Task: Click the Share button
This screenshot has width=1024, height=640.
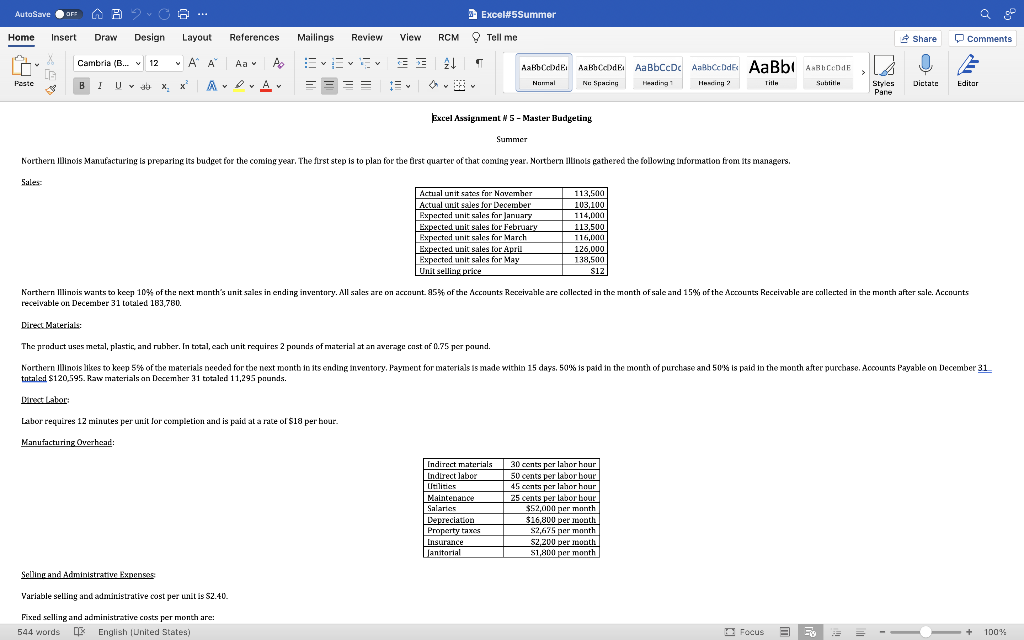Action: [917, 37]
